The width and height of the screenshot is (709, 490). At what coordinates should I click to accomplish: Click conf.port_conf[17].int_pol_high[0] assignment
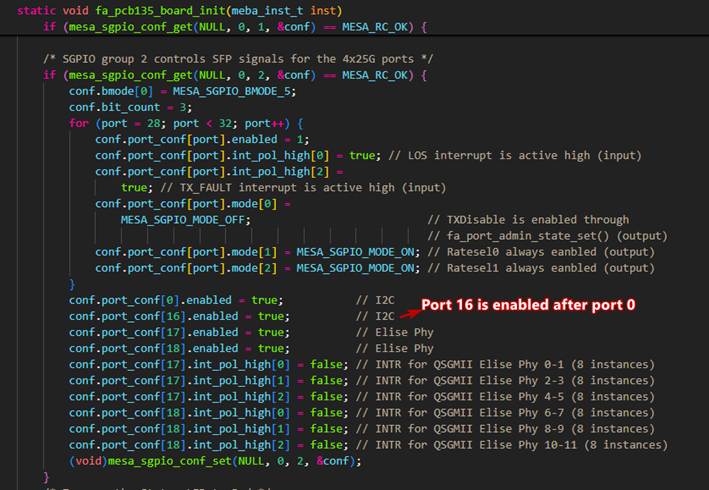208,364
